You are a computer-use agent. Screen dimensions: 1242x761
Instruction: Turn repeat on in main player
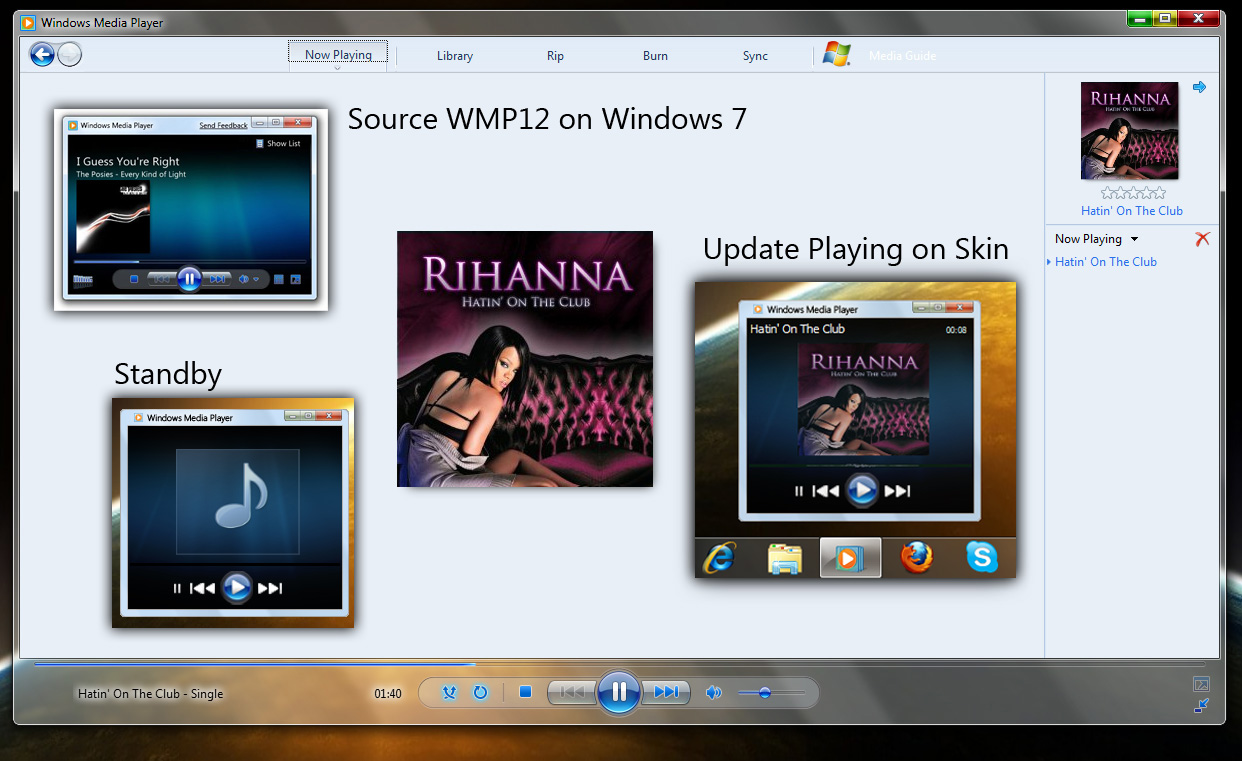pos(479,693)
